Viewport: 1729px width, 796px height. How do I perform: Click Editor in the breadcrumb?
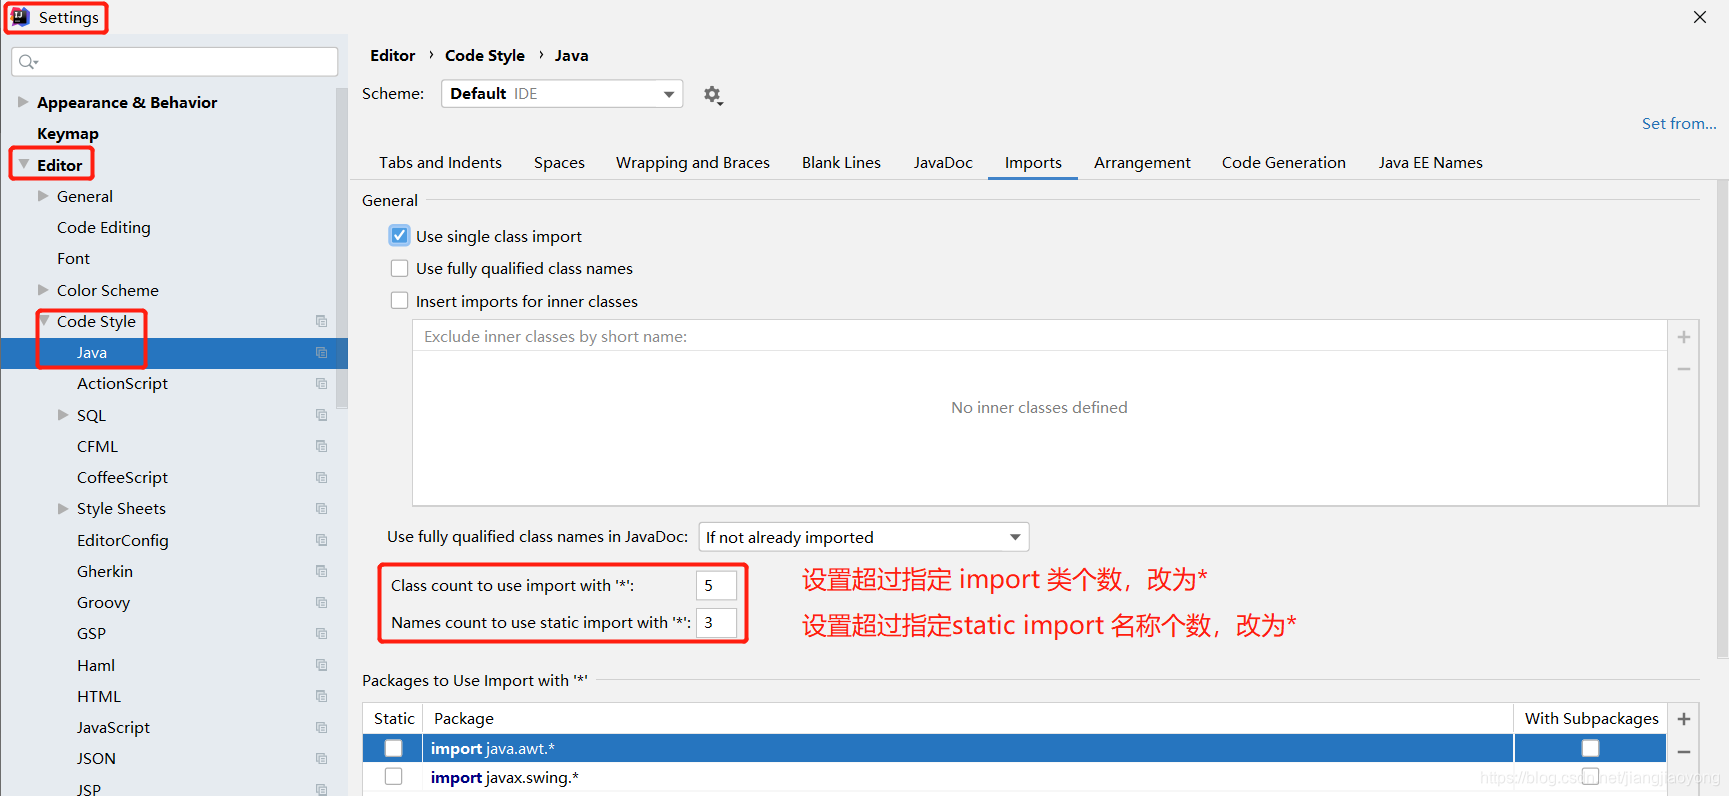click(x=392, y=55)
